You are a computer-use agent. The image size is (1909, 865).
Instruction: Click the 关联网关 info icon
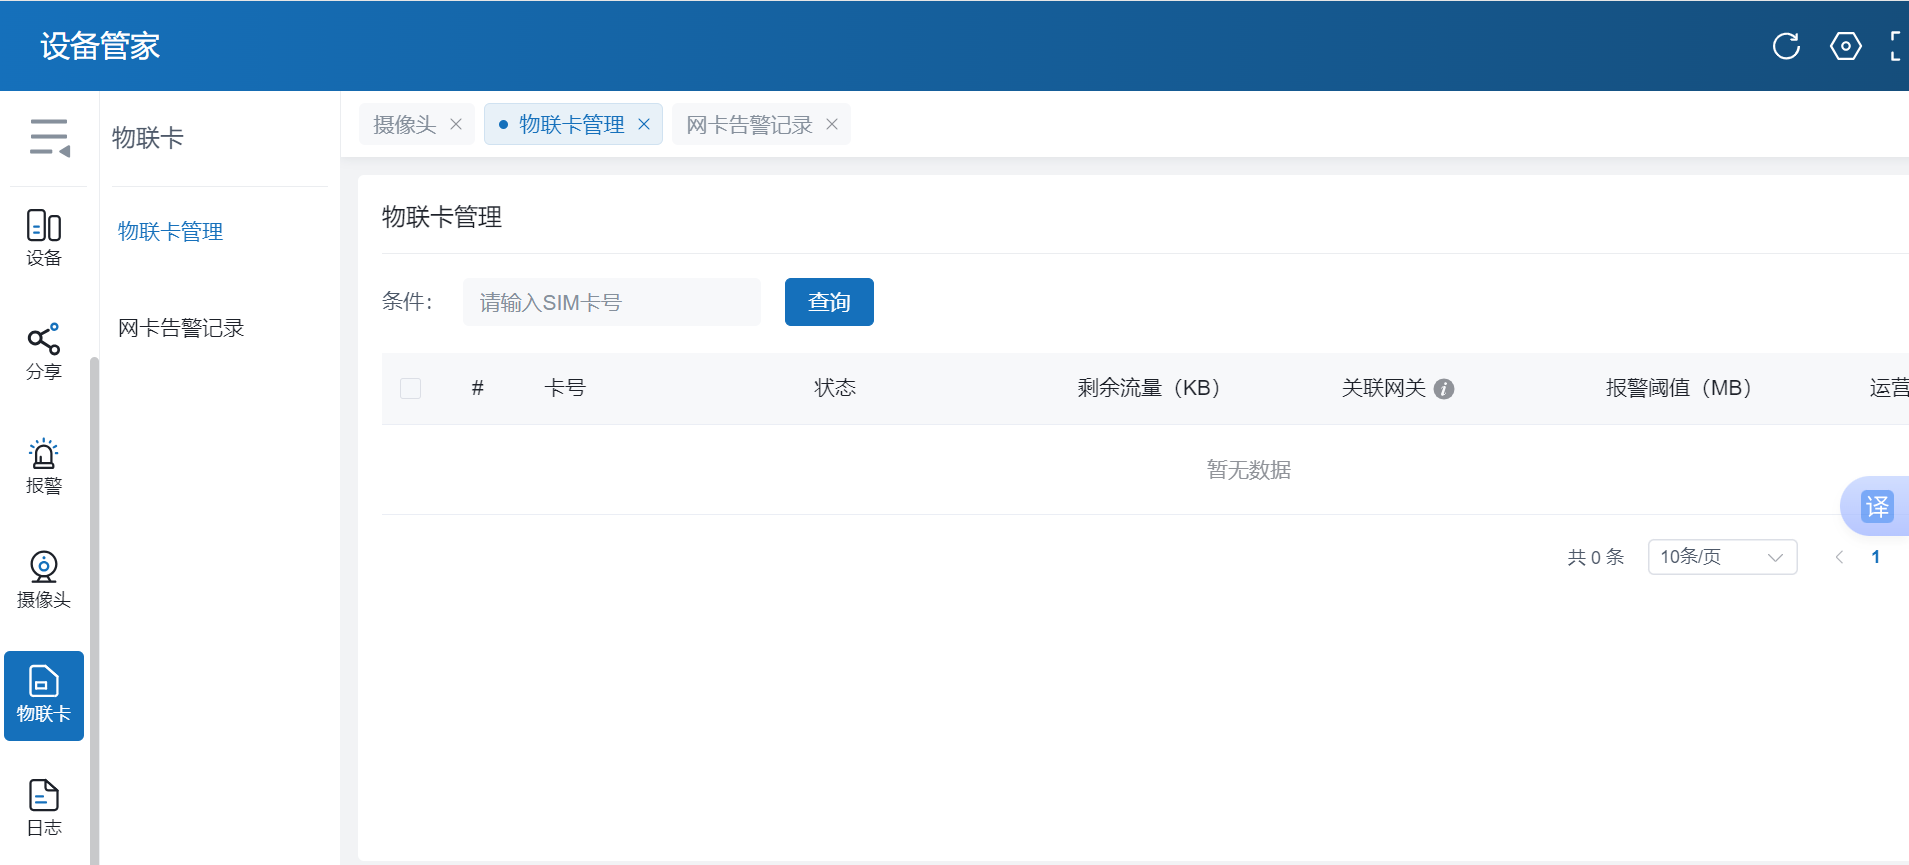[1444, 389]
